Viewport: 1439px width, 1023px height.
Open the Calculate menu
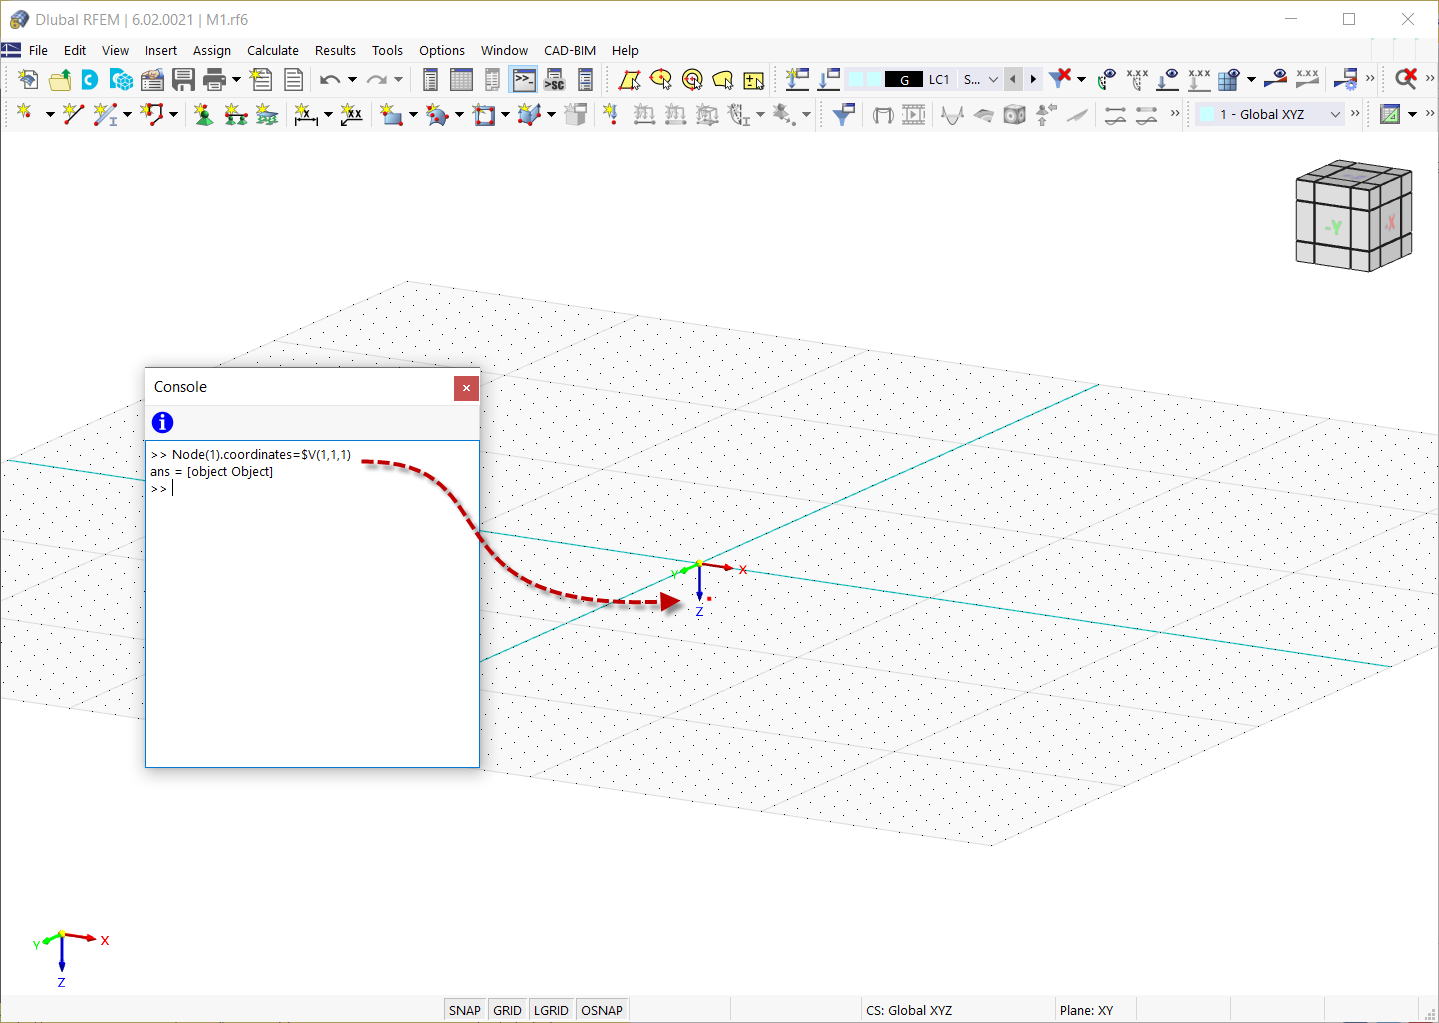click(x=273, y=50)
